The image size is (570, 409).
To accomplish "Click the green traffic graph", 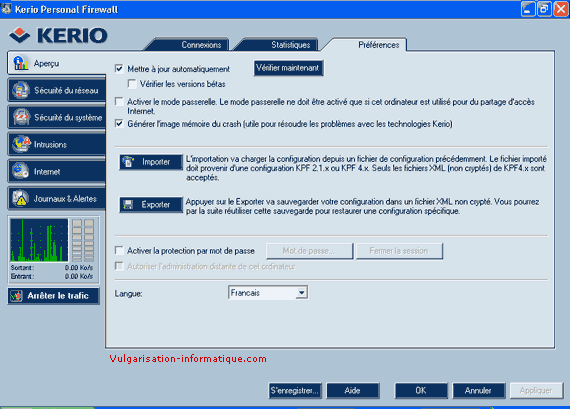I will pos(39,240).
